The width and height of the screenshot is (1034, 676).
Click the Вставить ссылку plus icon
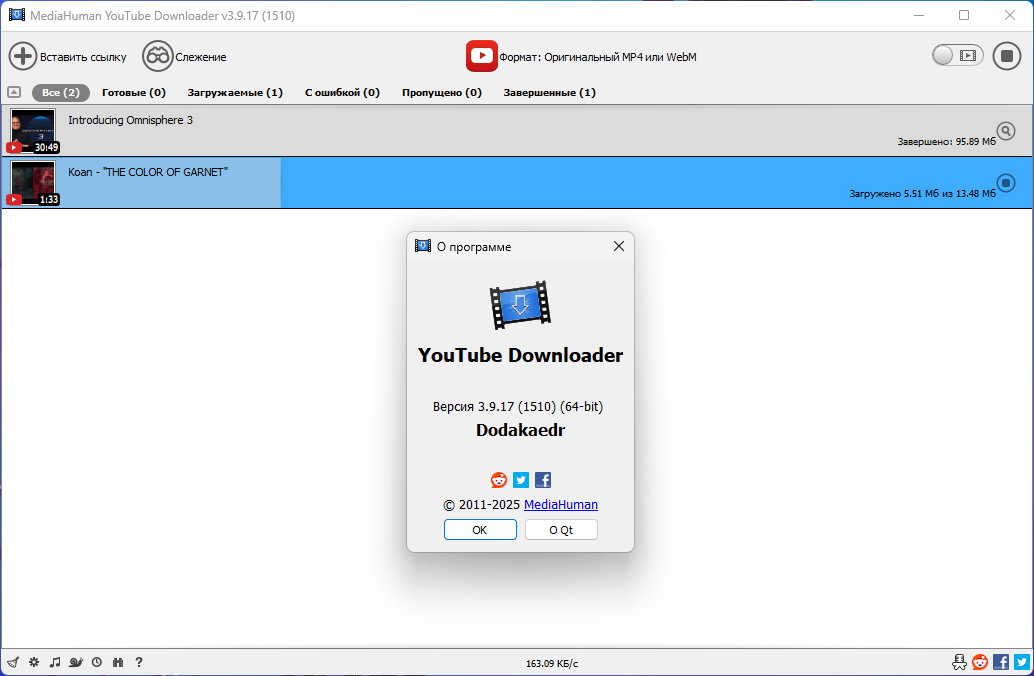tap(22, 56)
